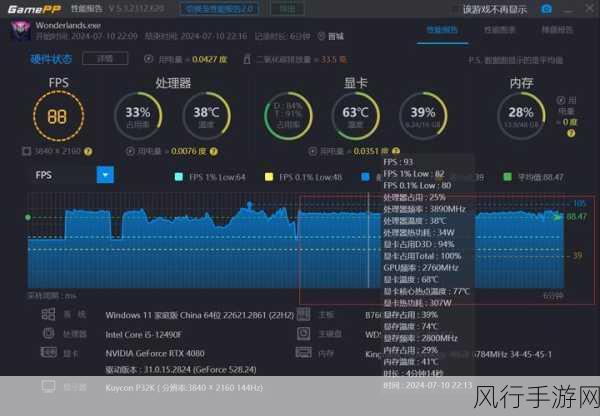Click the Wonderlands.exe game icon
The image size is (600, 416).
[x=20, y=30]
